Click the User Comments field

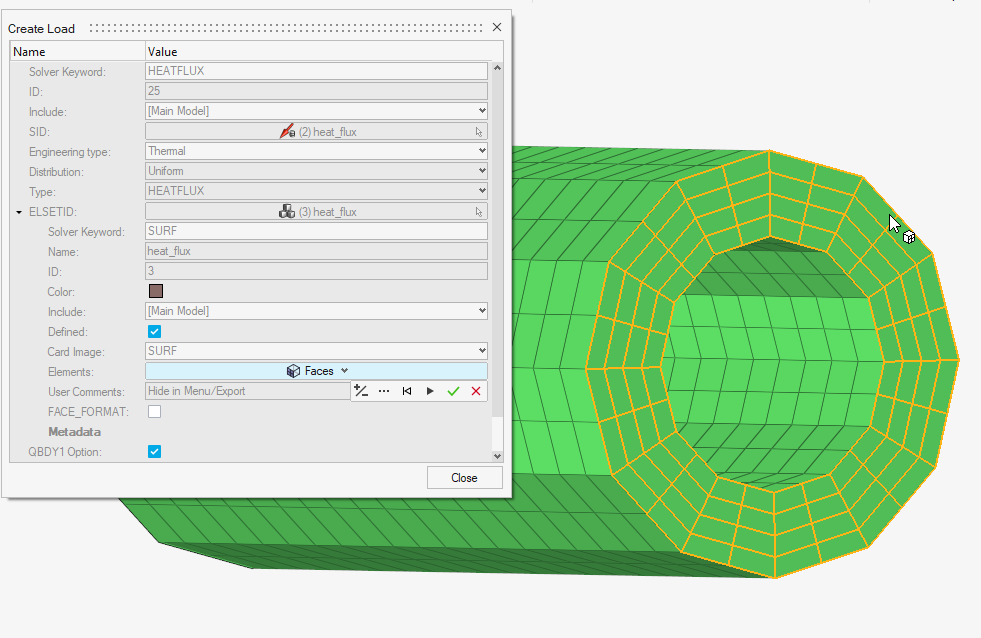pyautogui.click(x=246, y=391)
